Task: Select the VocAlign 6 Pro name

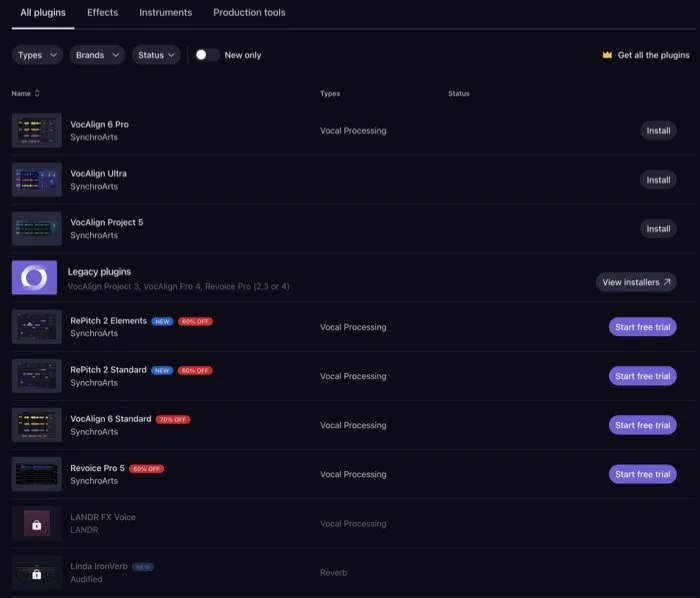Action: pyautogui.click(x=99, y=125)
